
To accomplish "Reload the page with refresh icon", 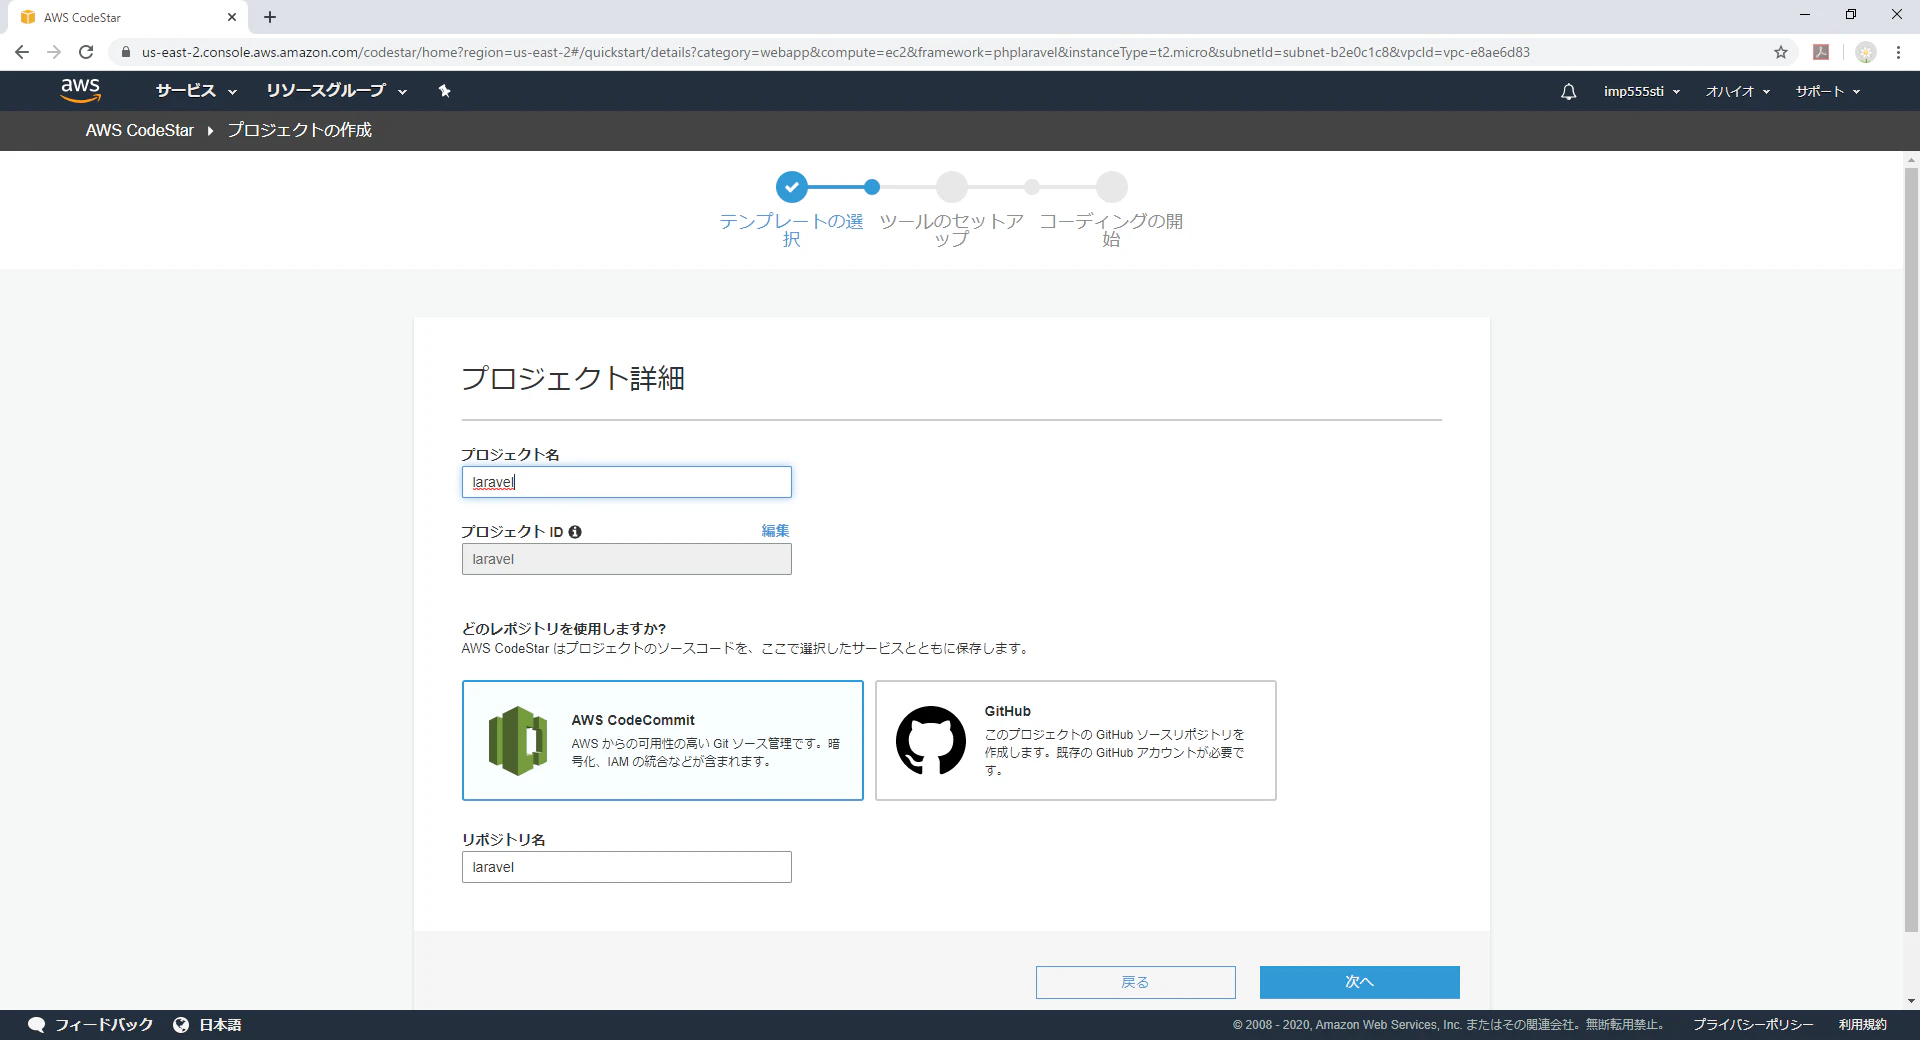I will click(86, 52).
